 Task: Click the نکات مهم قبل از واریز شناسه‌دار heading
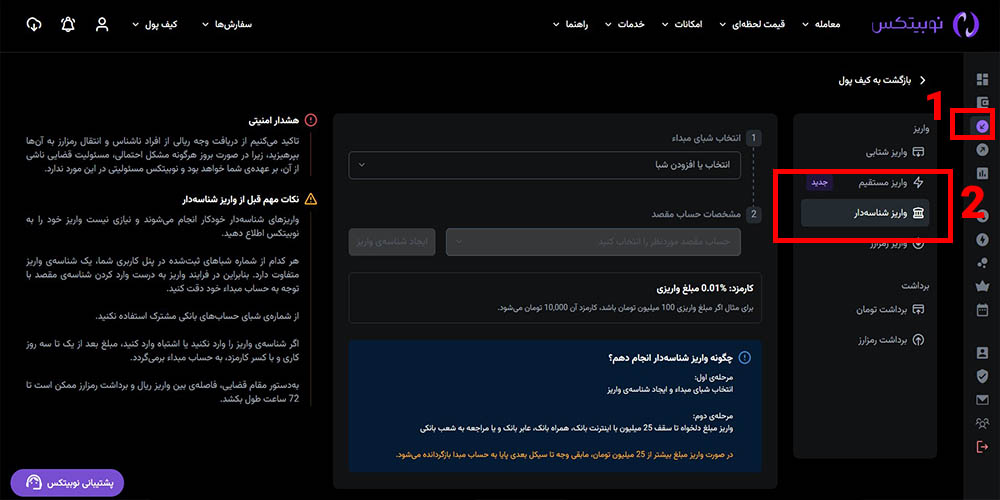[240, 199]
